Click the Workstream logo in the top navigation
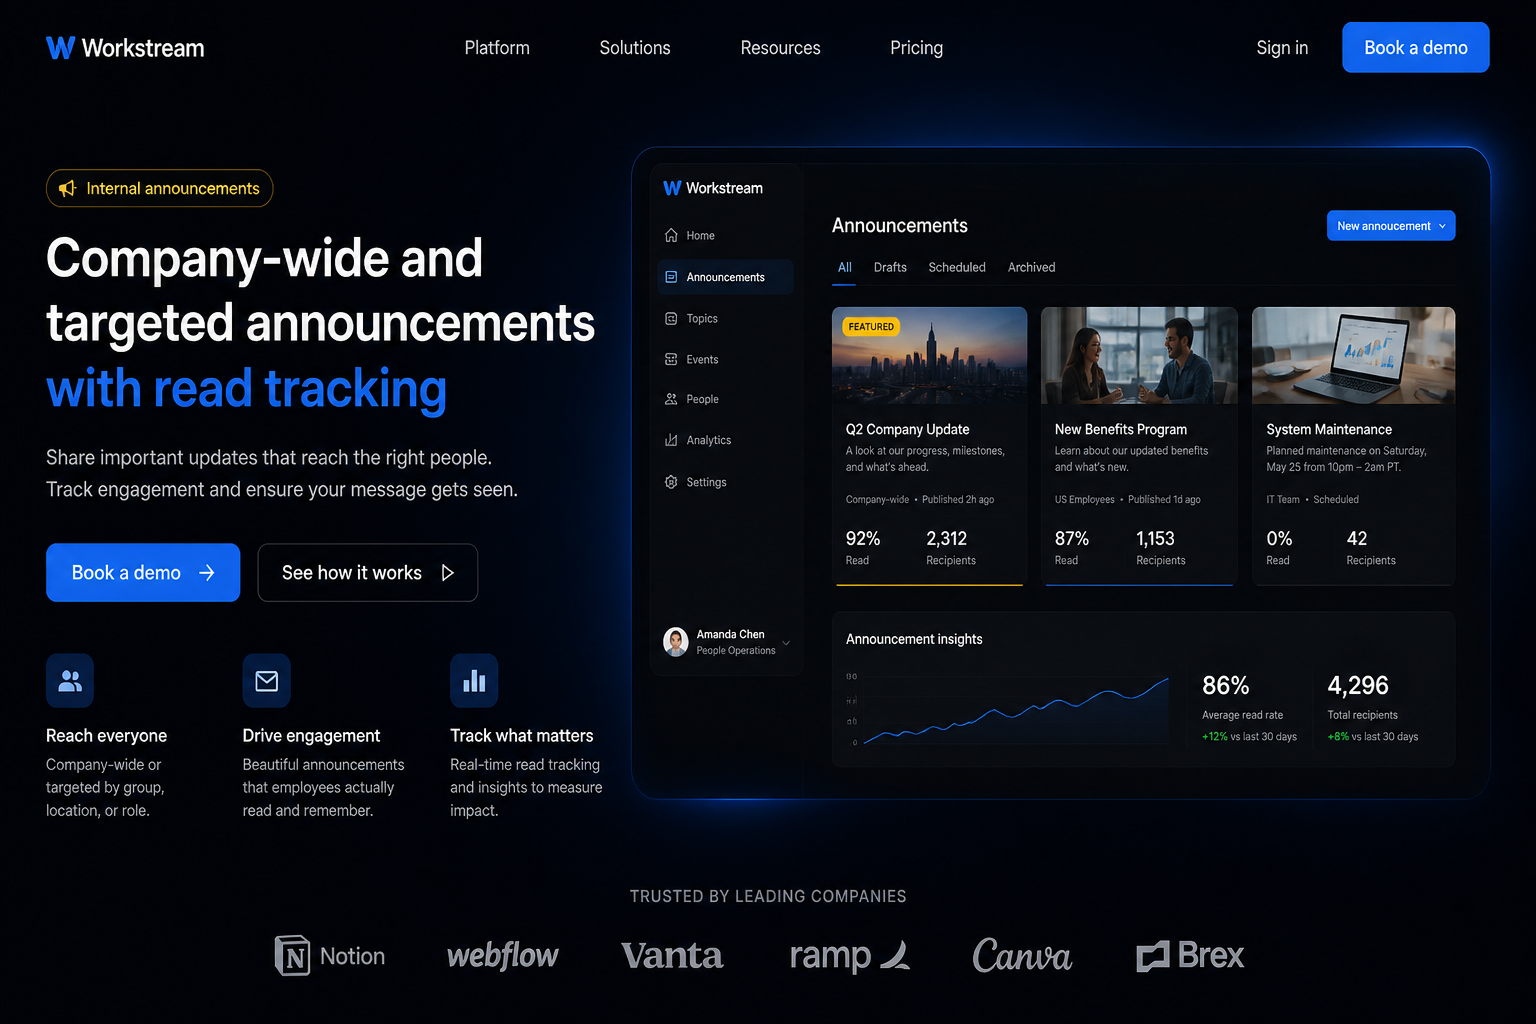Image resolution: width=1536 pixels, height=1024 pixels. pos(125,48)
